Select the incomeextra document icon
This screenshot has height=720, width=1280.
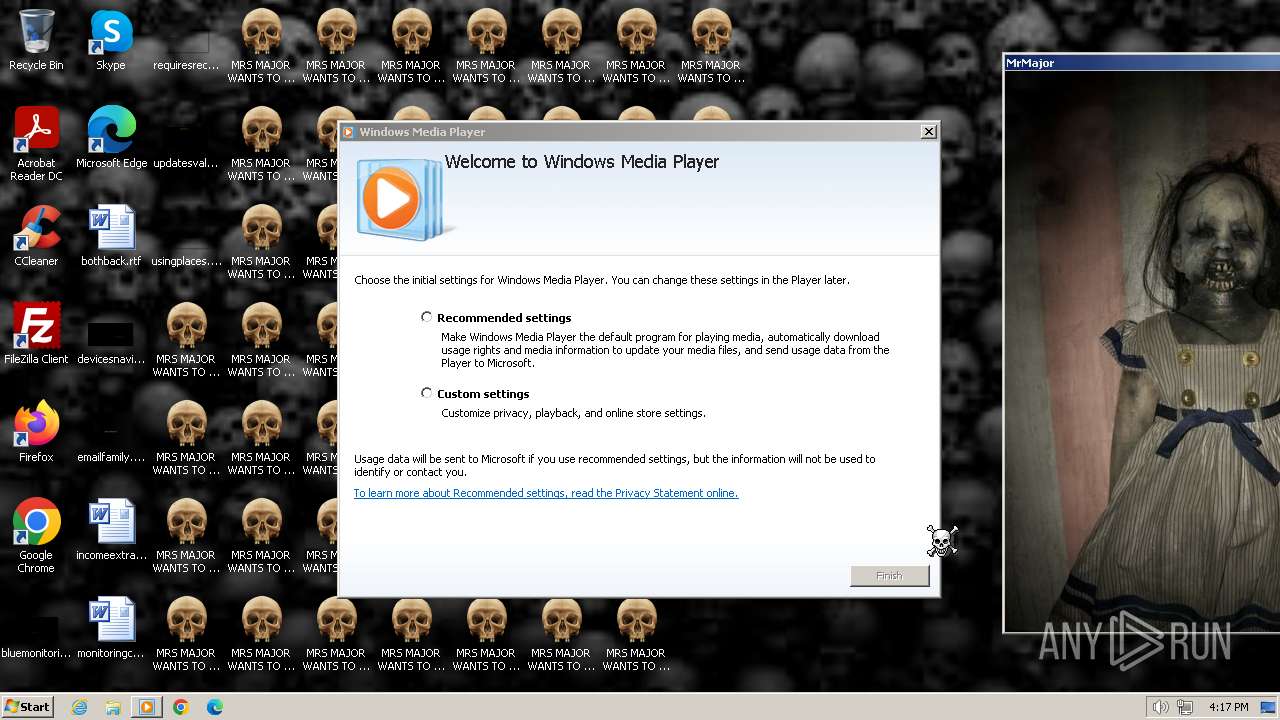pos(111,531)
